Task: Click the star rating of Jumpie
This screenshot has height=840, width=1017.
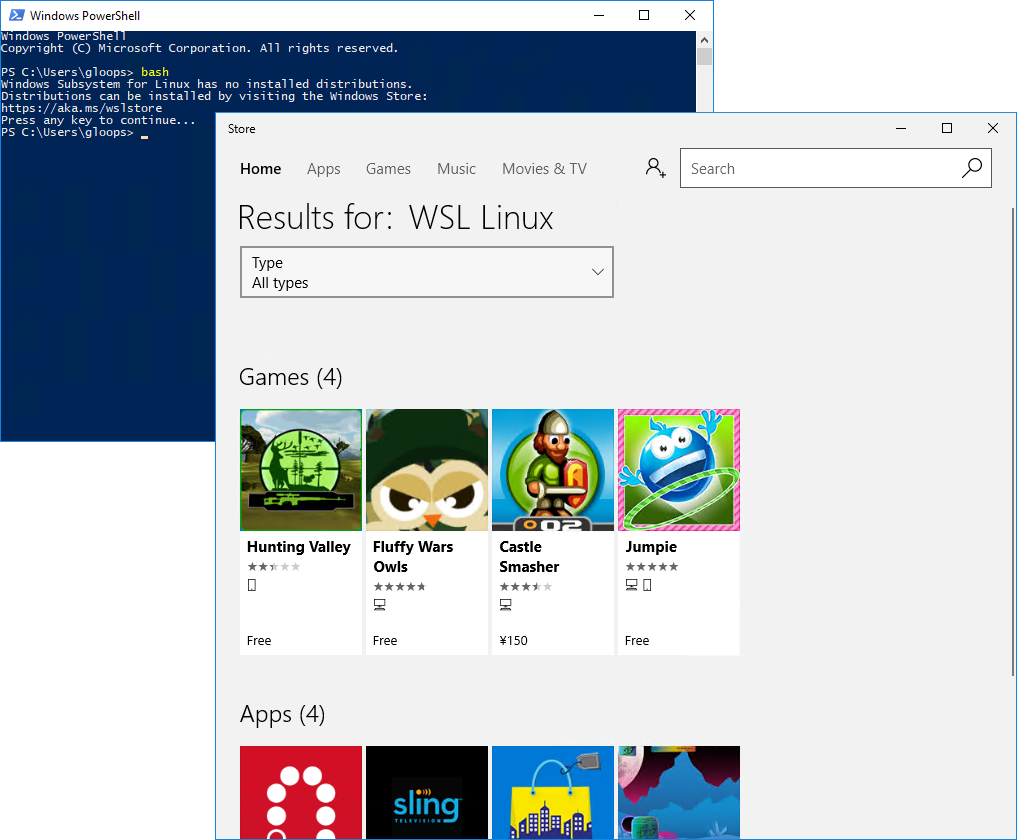Action: pos(652,567)
